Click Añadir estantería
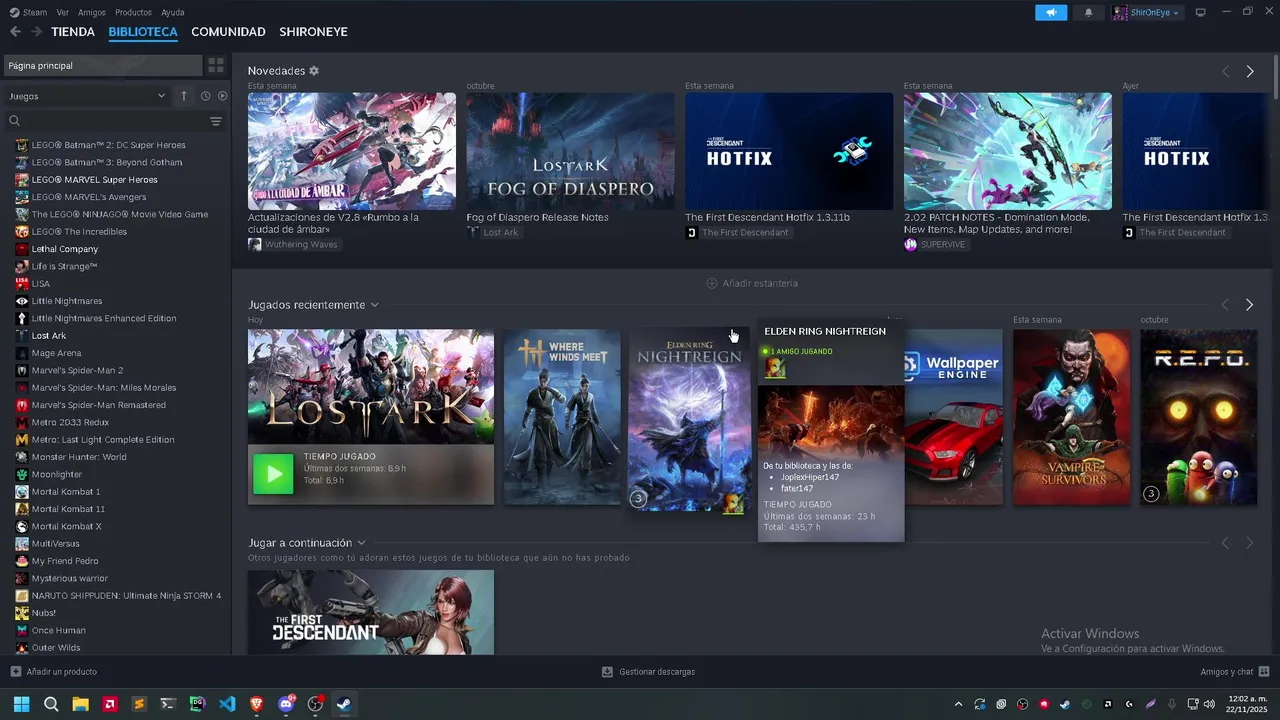This screenshot has width=1280, height=720. pyautogui.click(x=752, y=283)
